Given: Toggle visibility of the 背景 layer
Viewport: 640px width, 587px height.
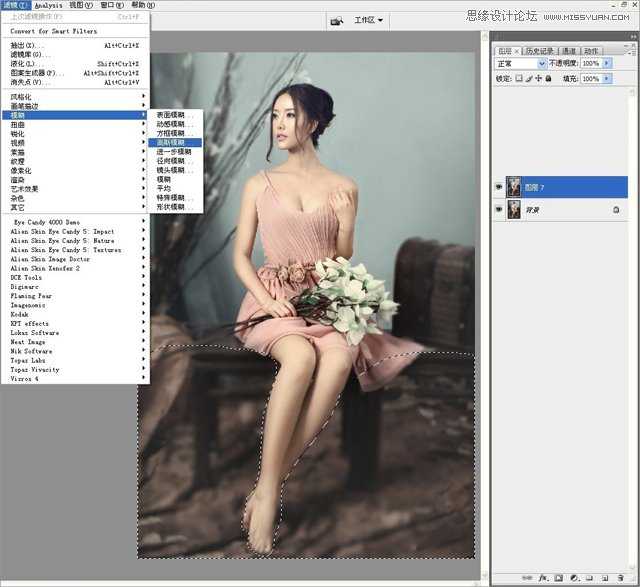Looking at the screenshot, I should (499, 210).
